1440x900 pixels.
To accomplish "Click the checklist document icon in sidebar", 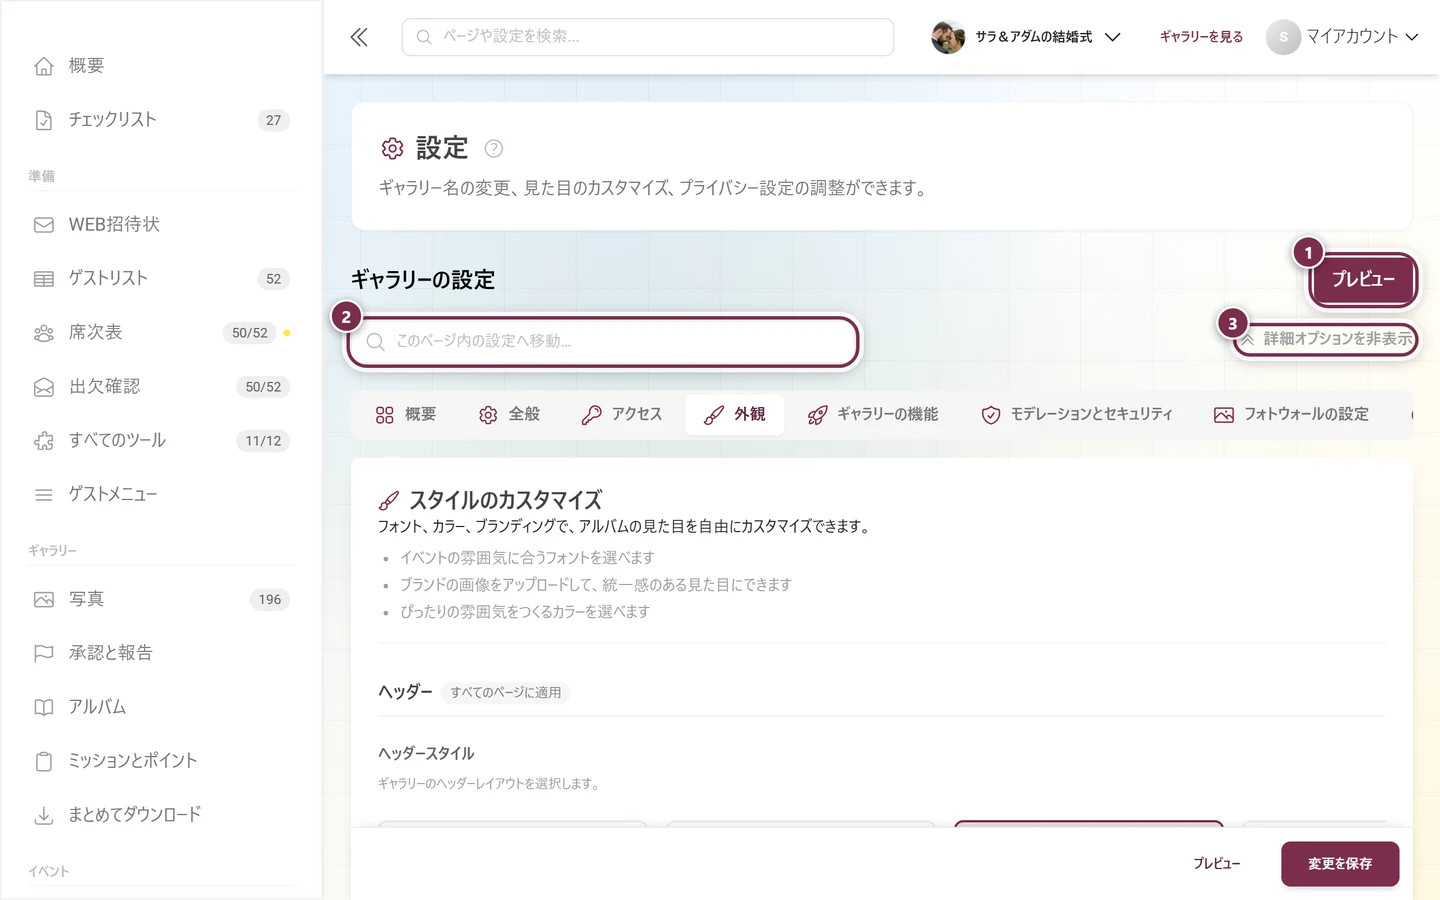I will [44, 120].
